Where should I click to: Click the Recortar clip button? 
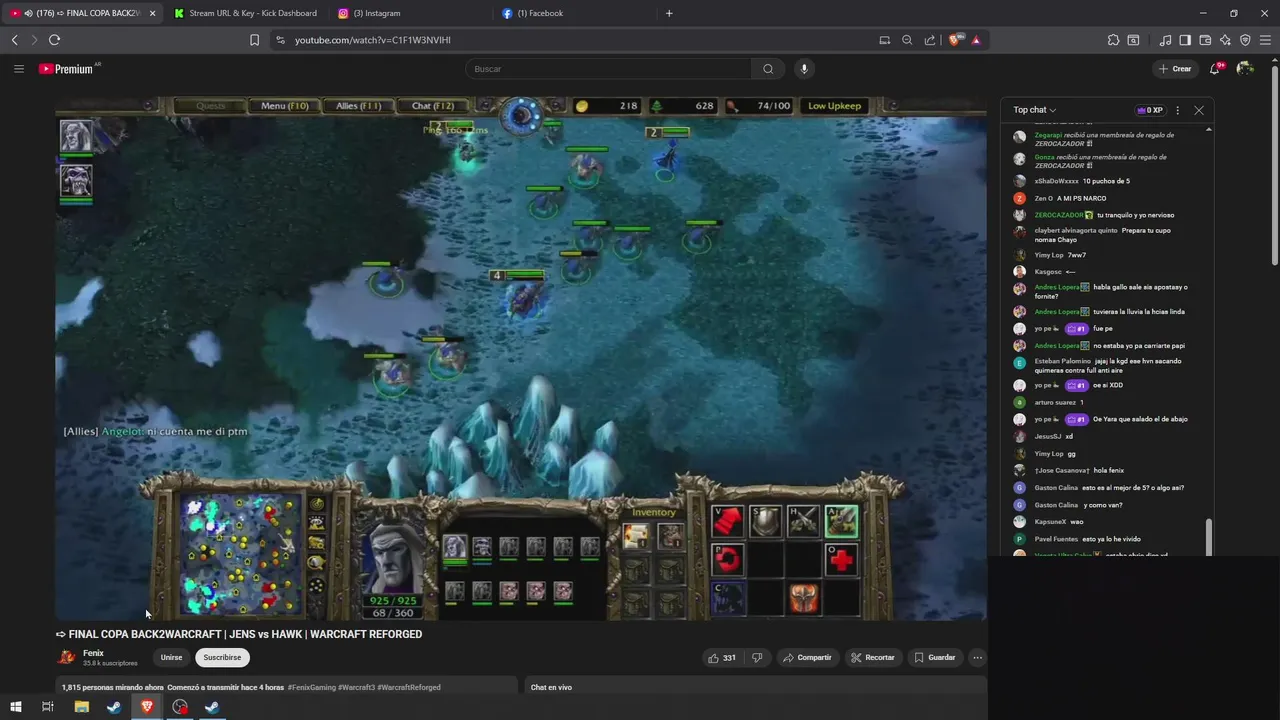point(873,657)
